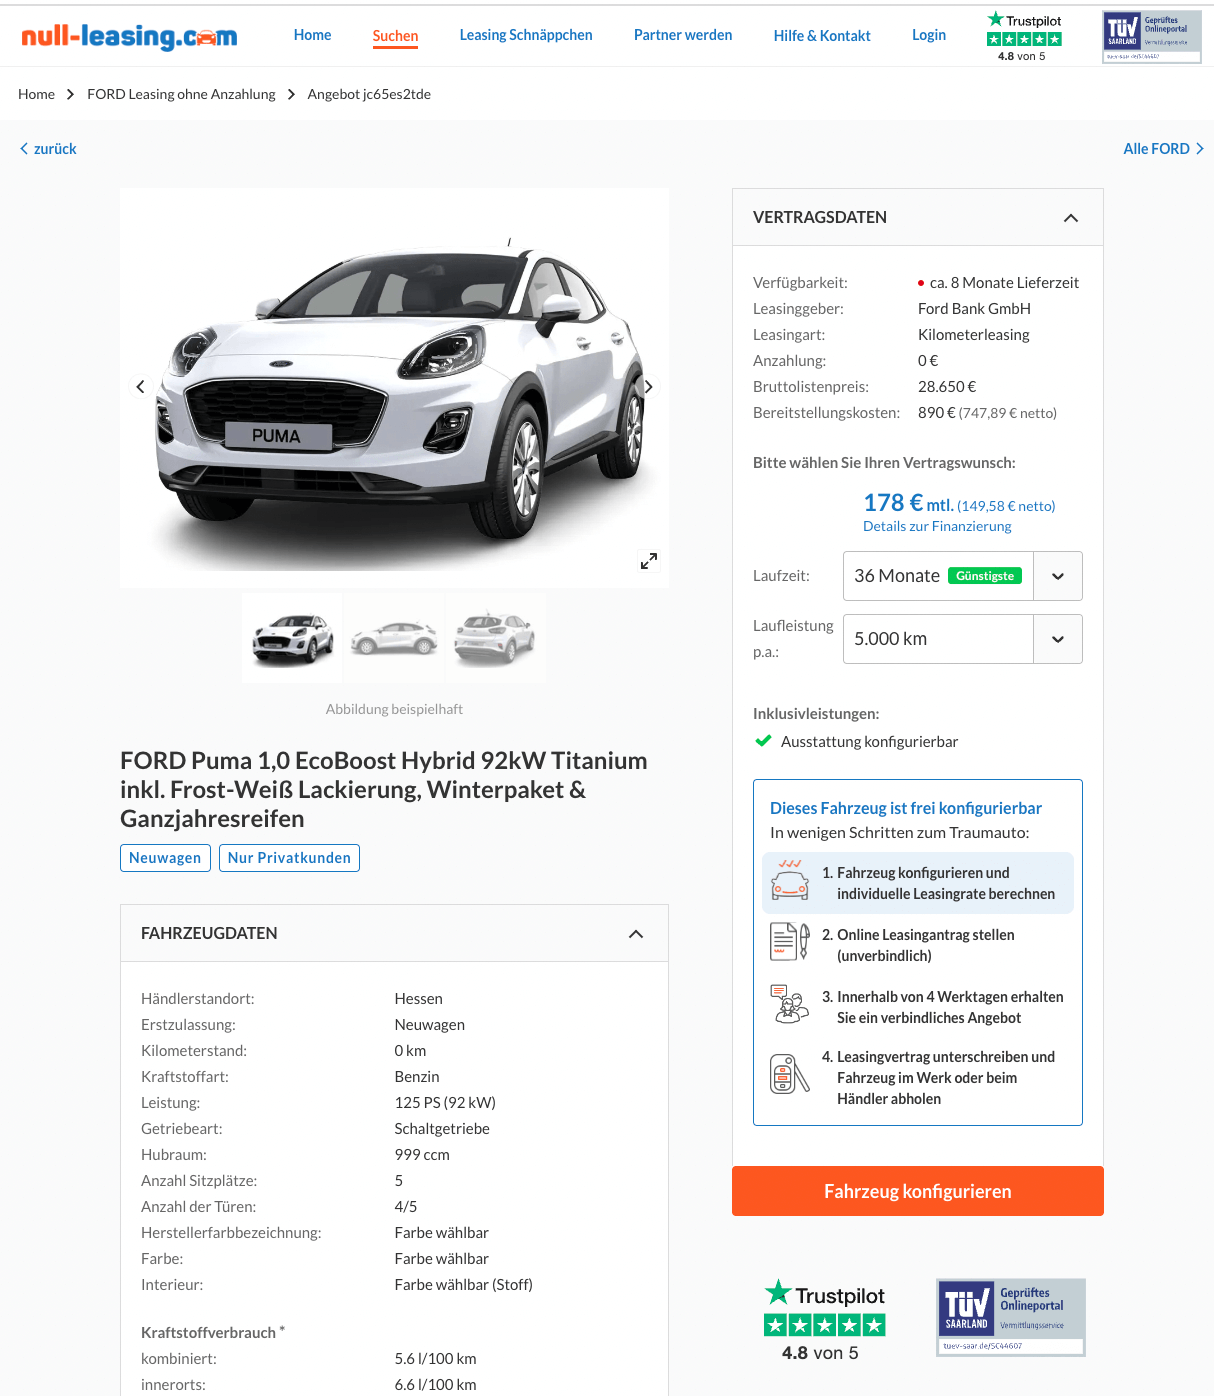Go to Hilfe & Kontakt page

pos(822,36)
